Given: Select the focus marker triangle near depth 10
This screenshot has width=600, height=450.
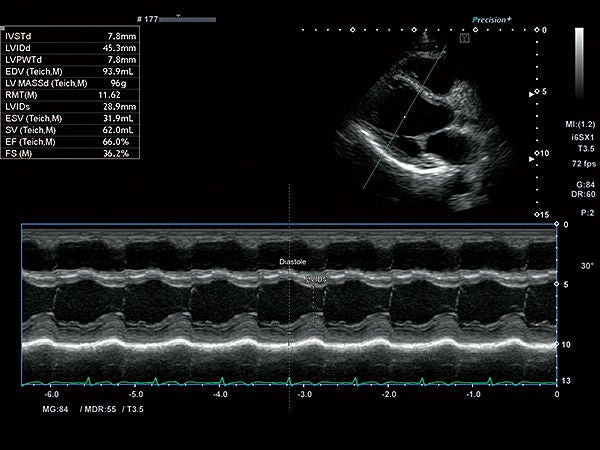Looking at the screenshot, I should point(531,159).
